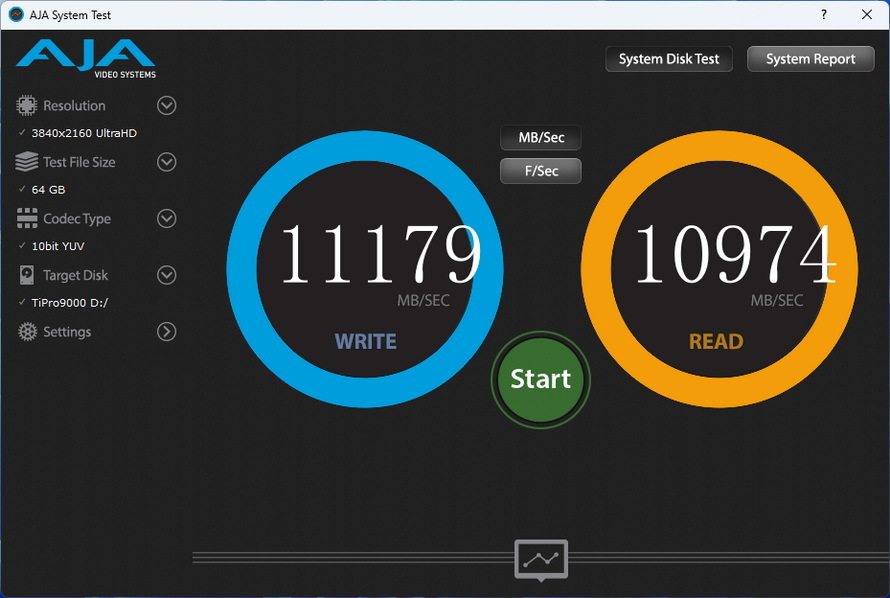Switch units to MB/Sec
The height and width of the screenshot is (598, 890).
click(x=541, y=138)
